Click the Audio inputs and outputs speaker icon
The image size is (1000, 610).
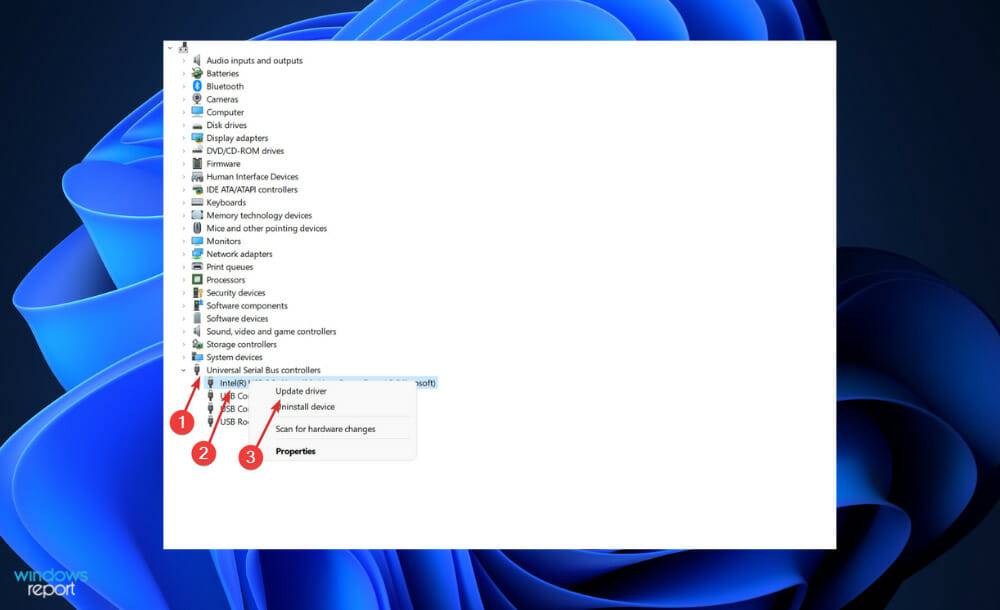197,60
